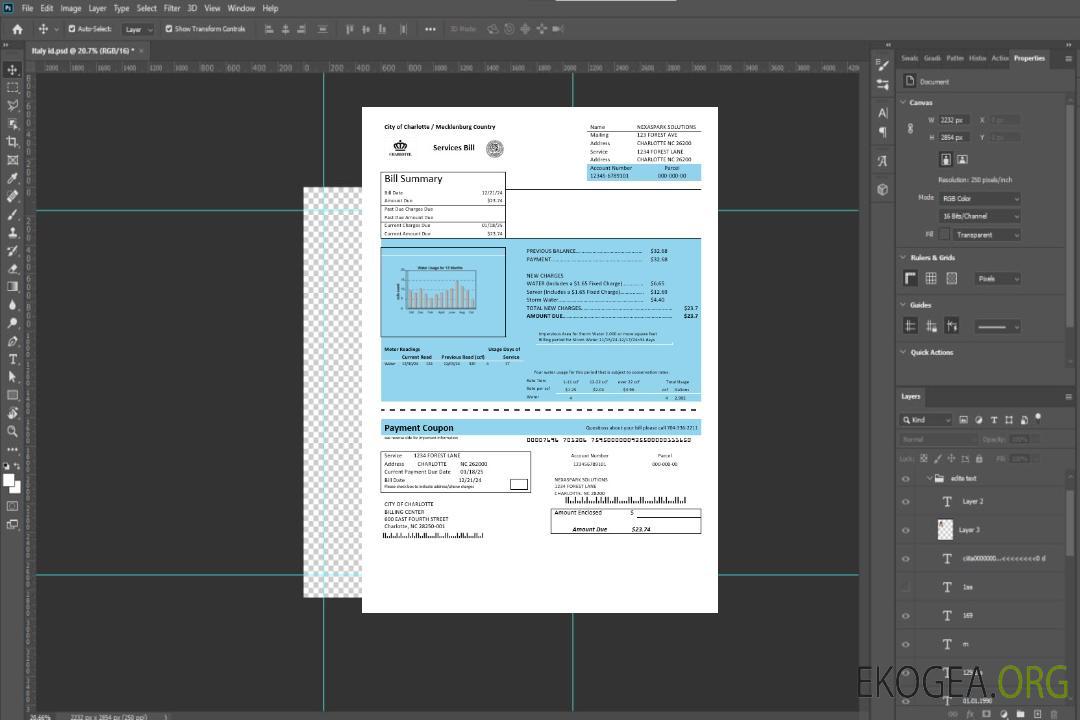Select the Move tool in the toolbox
The width and height of the screenshot is (1080, 720).
pos(13,70)
